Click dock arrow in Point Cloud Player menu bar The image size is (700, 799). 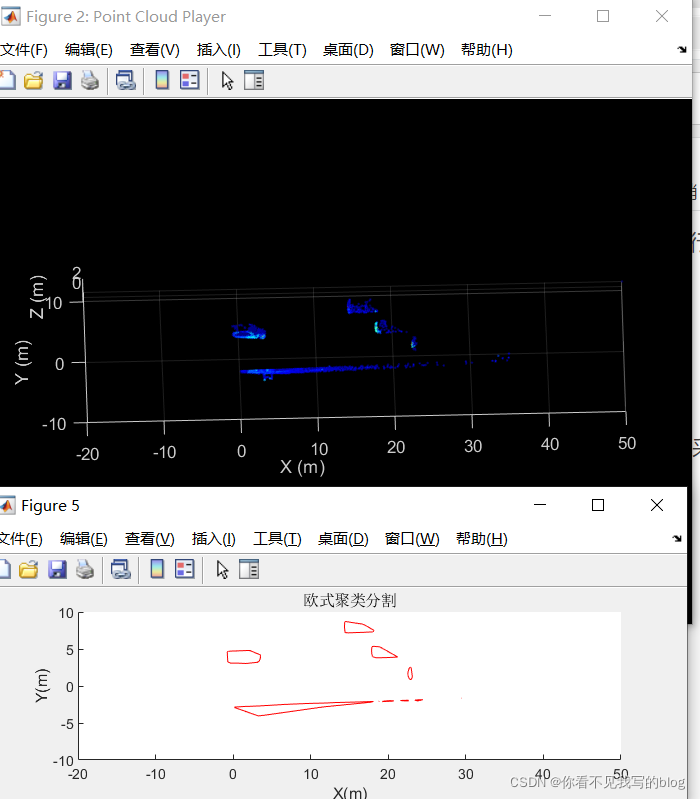click(x=682, y=49)
